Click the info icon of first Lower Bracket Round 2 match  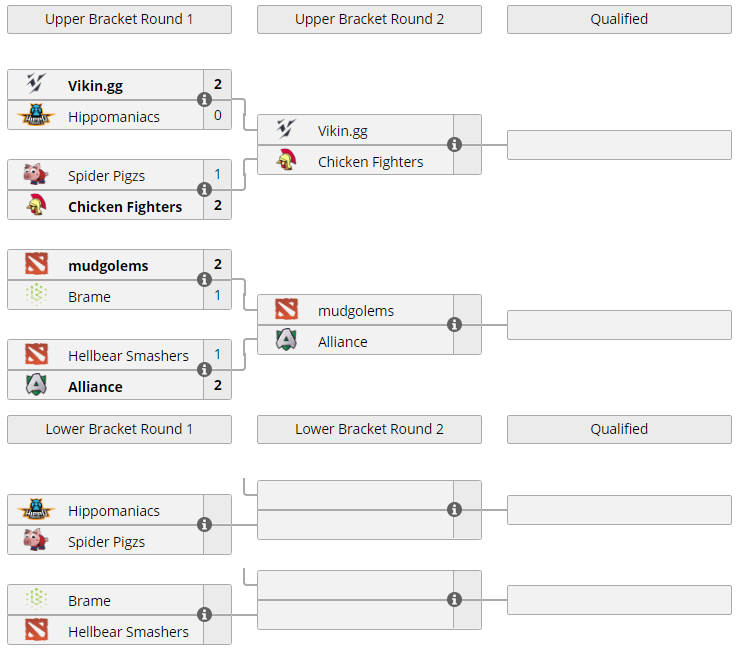pos(455,510)
